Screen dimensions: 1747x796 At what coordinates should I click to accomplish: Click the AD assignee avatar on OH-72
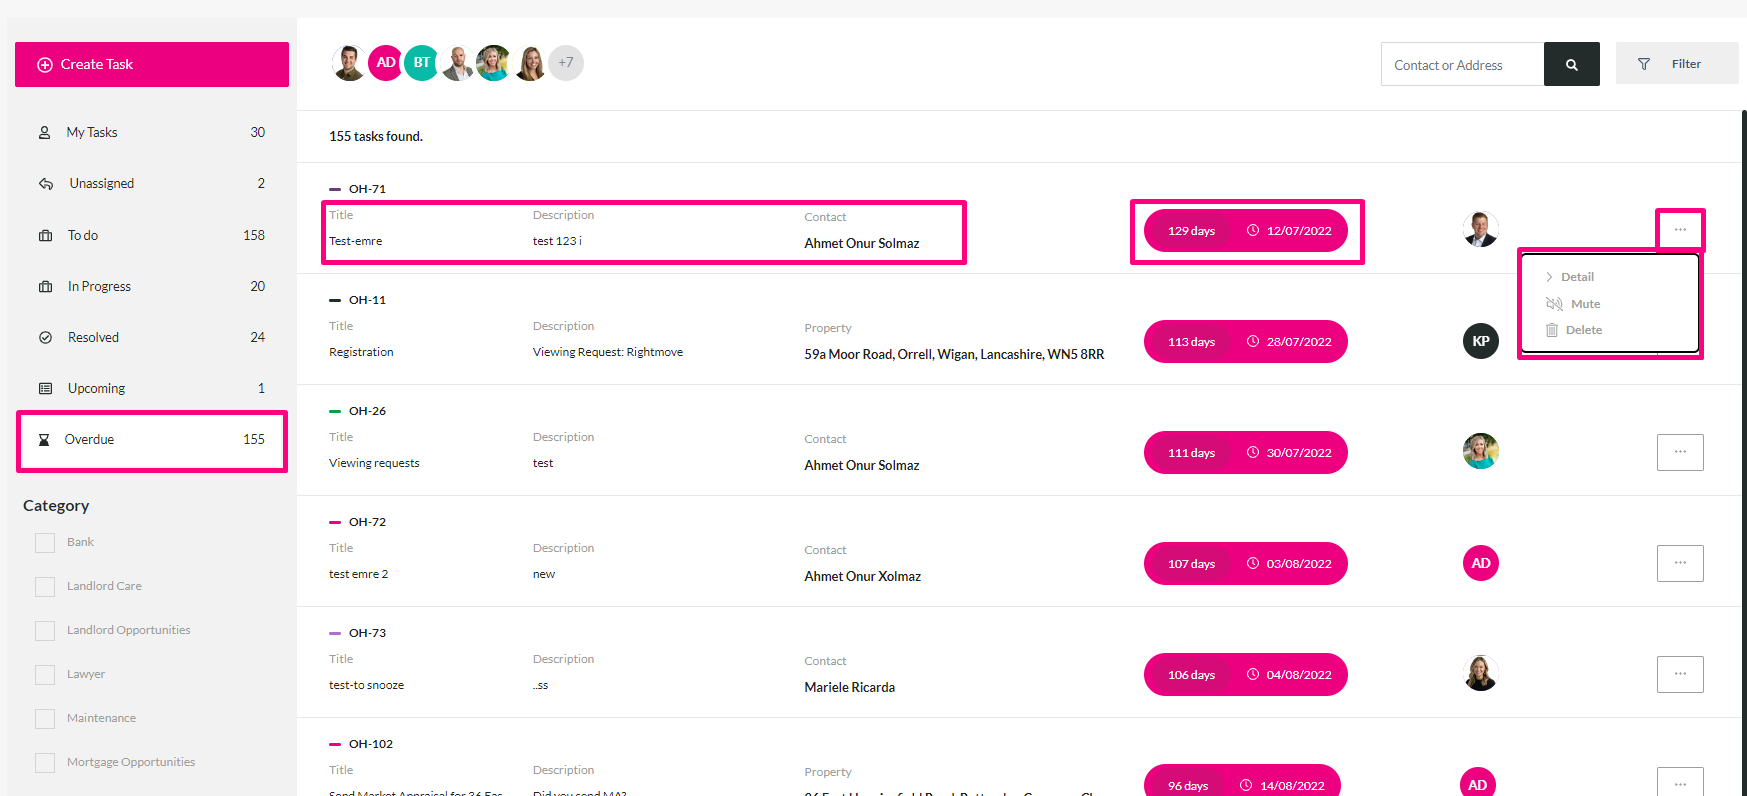(1481, 563)
